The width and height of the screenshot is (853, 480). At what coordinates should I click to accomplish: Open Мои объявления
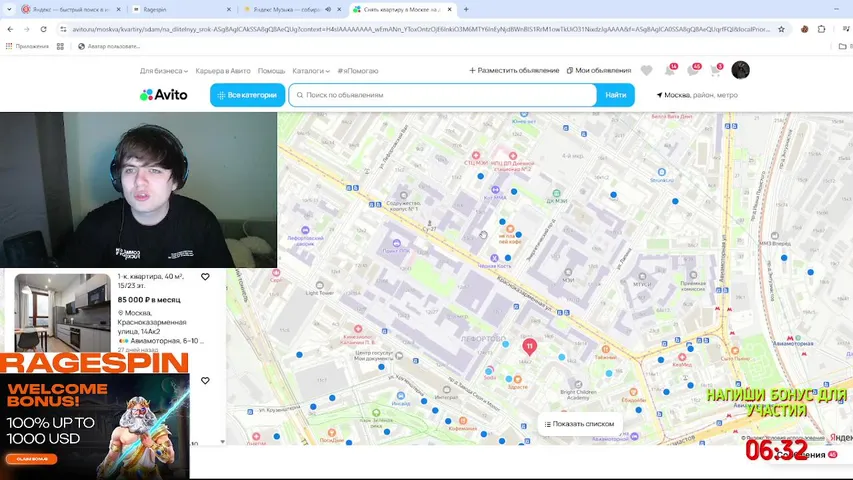pyautogui.click(x=599, y=70)
